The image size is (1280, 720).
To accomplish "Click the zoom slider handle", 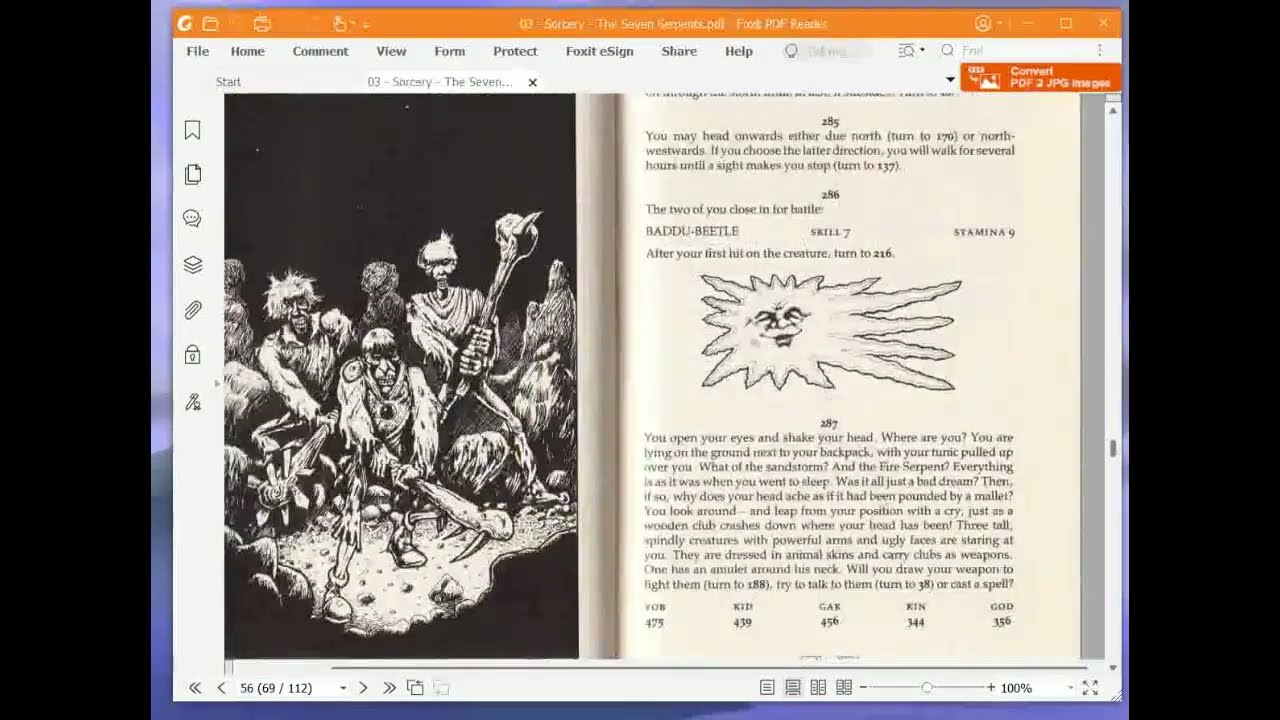I will coord(927,688).
